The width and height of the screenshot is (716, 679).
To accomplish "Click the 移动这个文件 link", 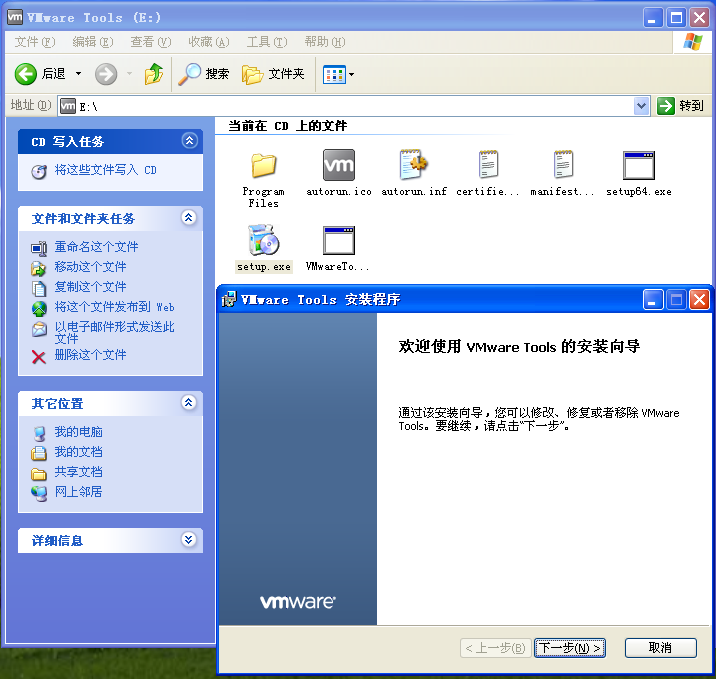I will pyautogui.click(x=90, y=267).
